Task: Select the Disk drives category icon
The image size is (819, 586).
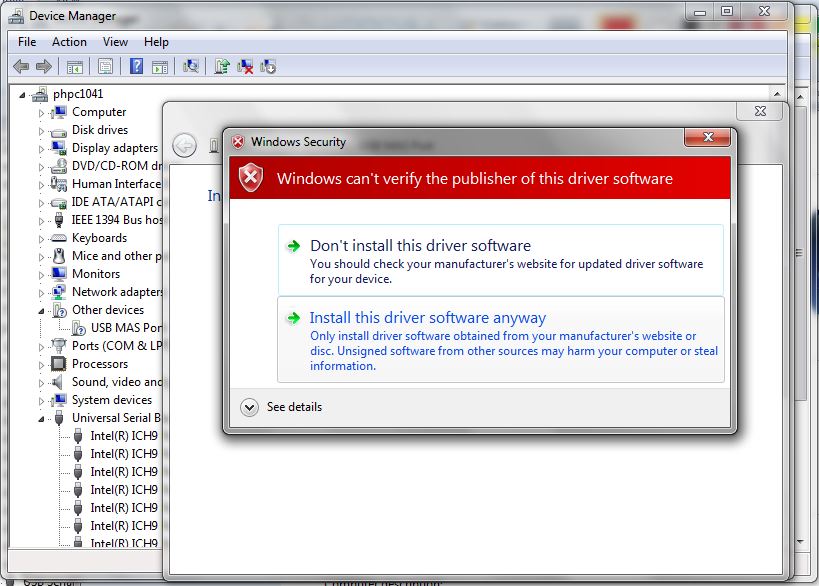Action: pyautogui.click(x=58, y=132)
